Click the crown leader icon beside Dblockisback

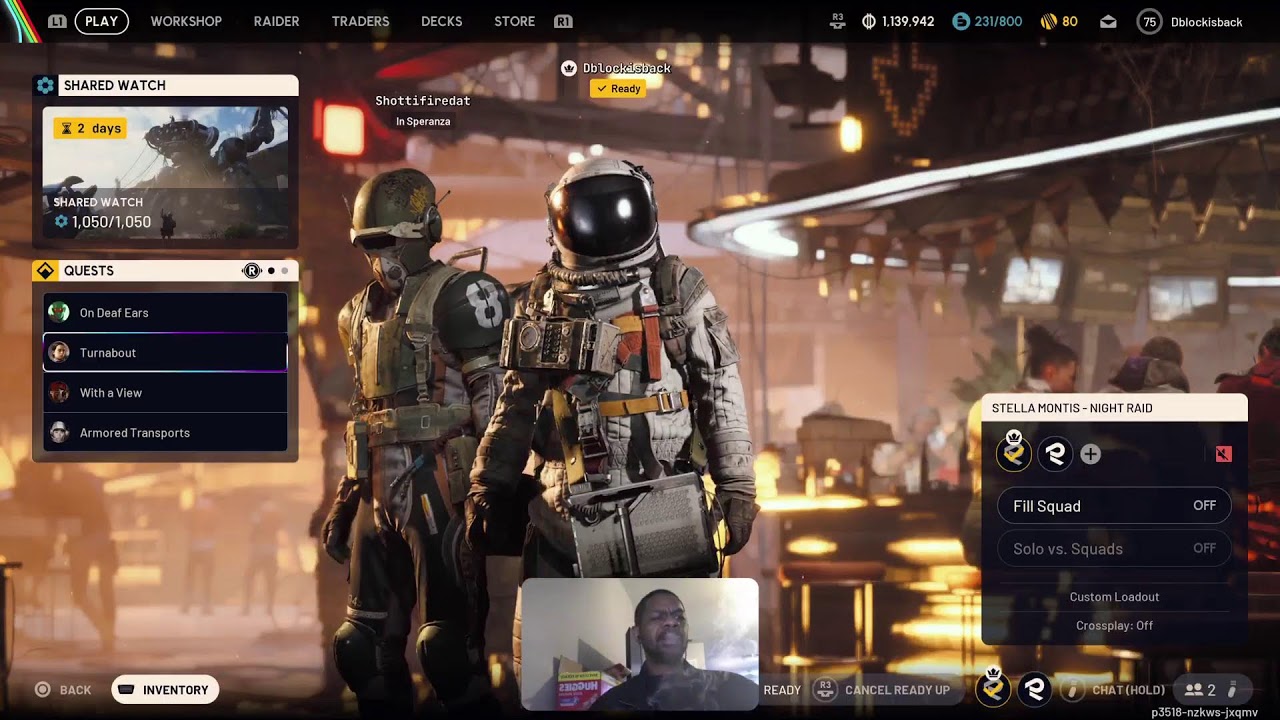(x=569, y=68)
